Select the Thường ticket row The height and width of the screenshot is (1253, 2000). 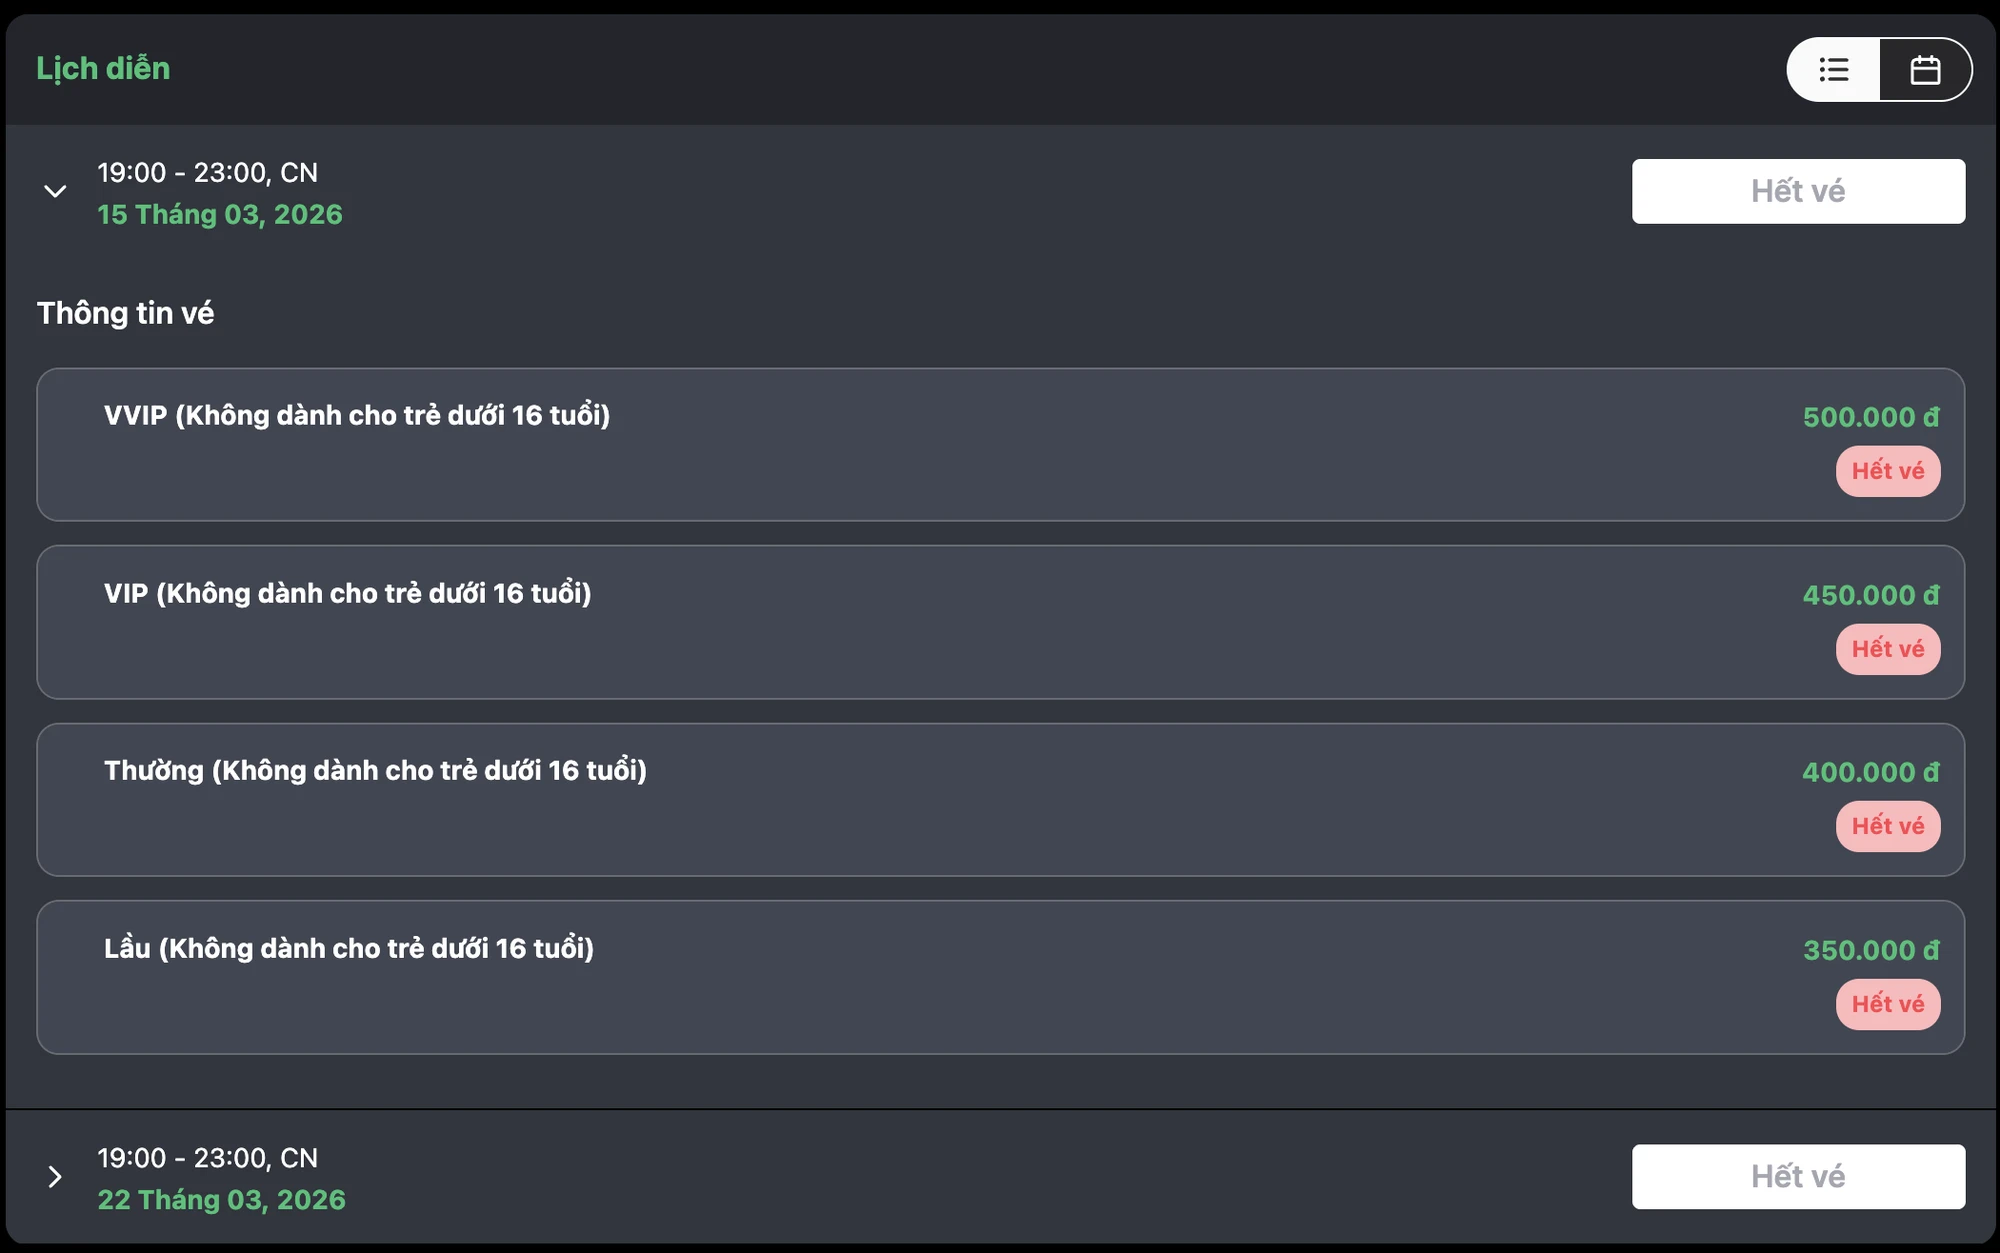pyautogui.click(x=1000, y=800)
